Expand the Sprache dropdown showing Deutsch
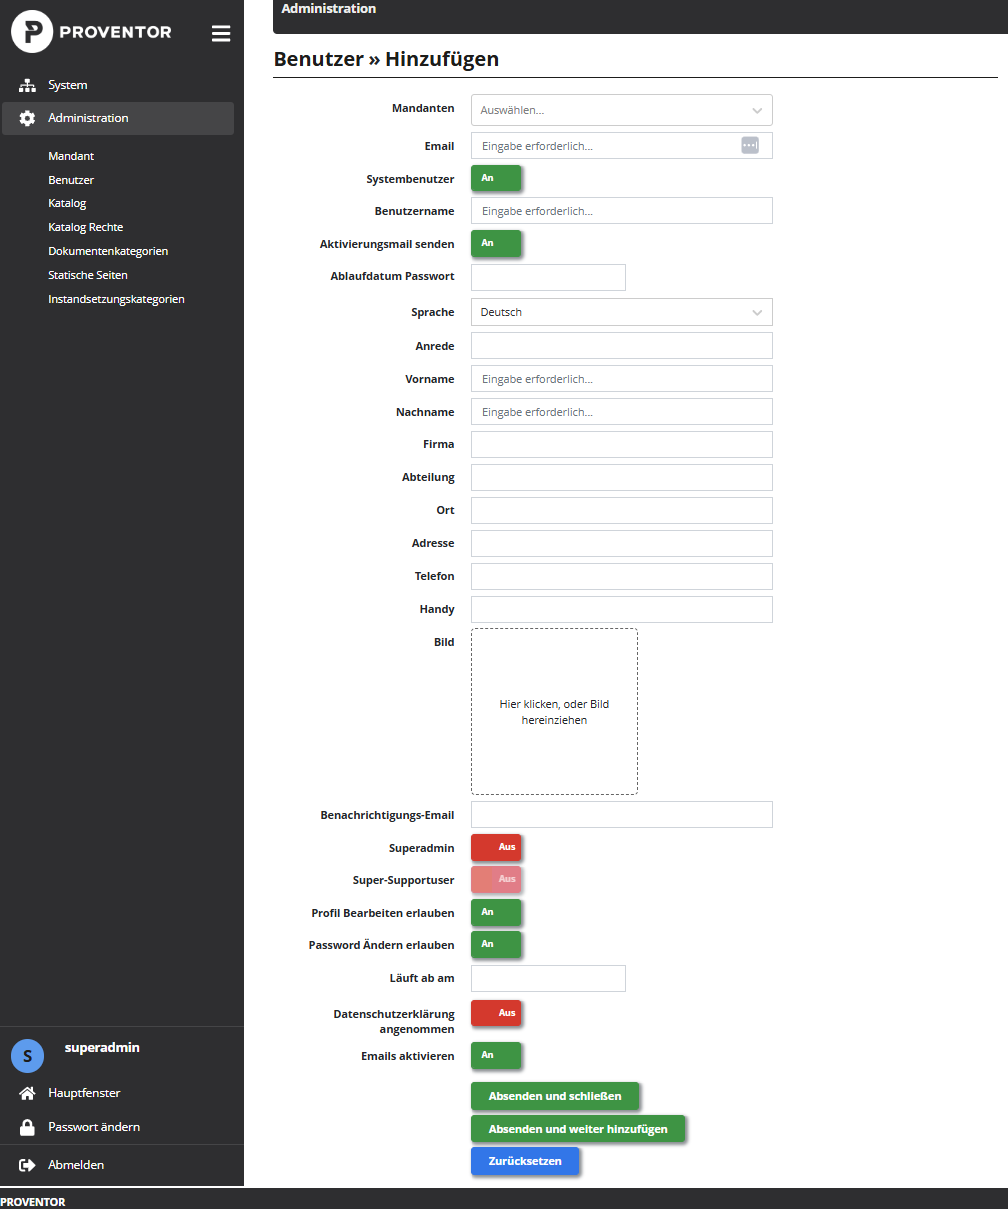Viewport: 1008px width, 1209px height. click(x=621, y=312)
